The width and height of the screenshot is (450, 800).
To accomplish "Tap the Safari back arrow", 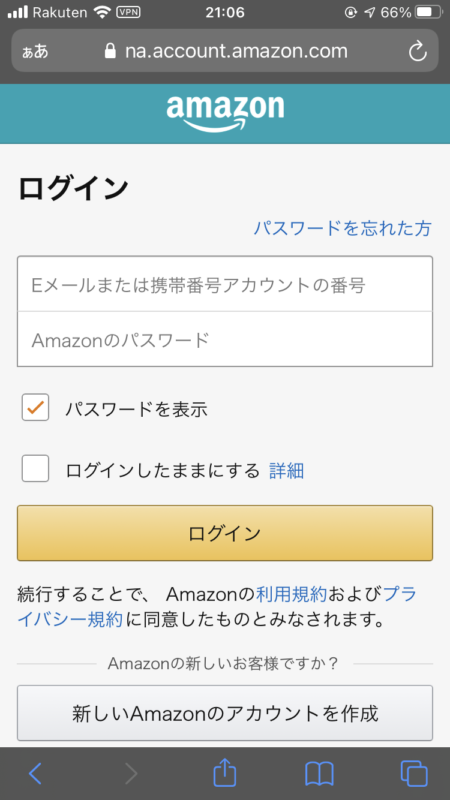I will (35, 773).
